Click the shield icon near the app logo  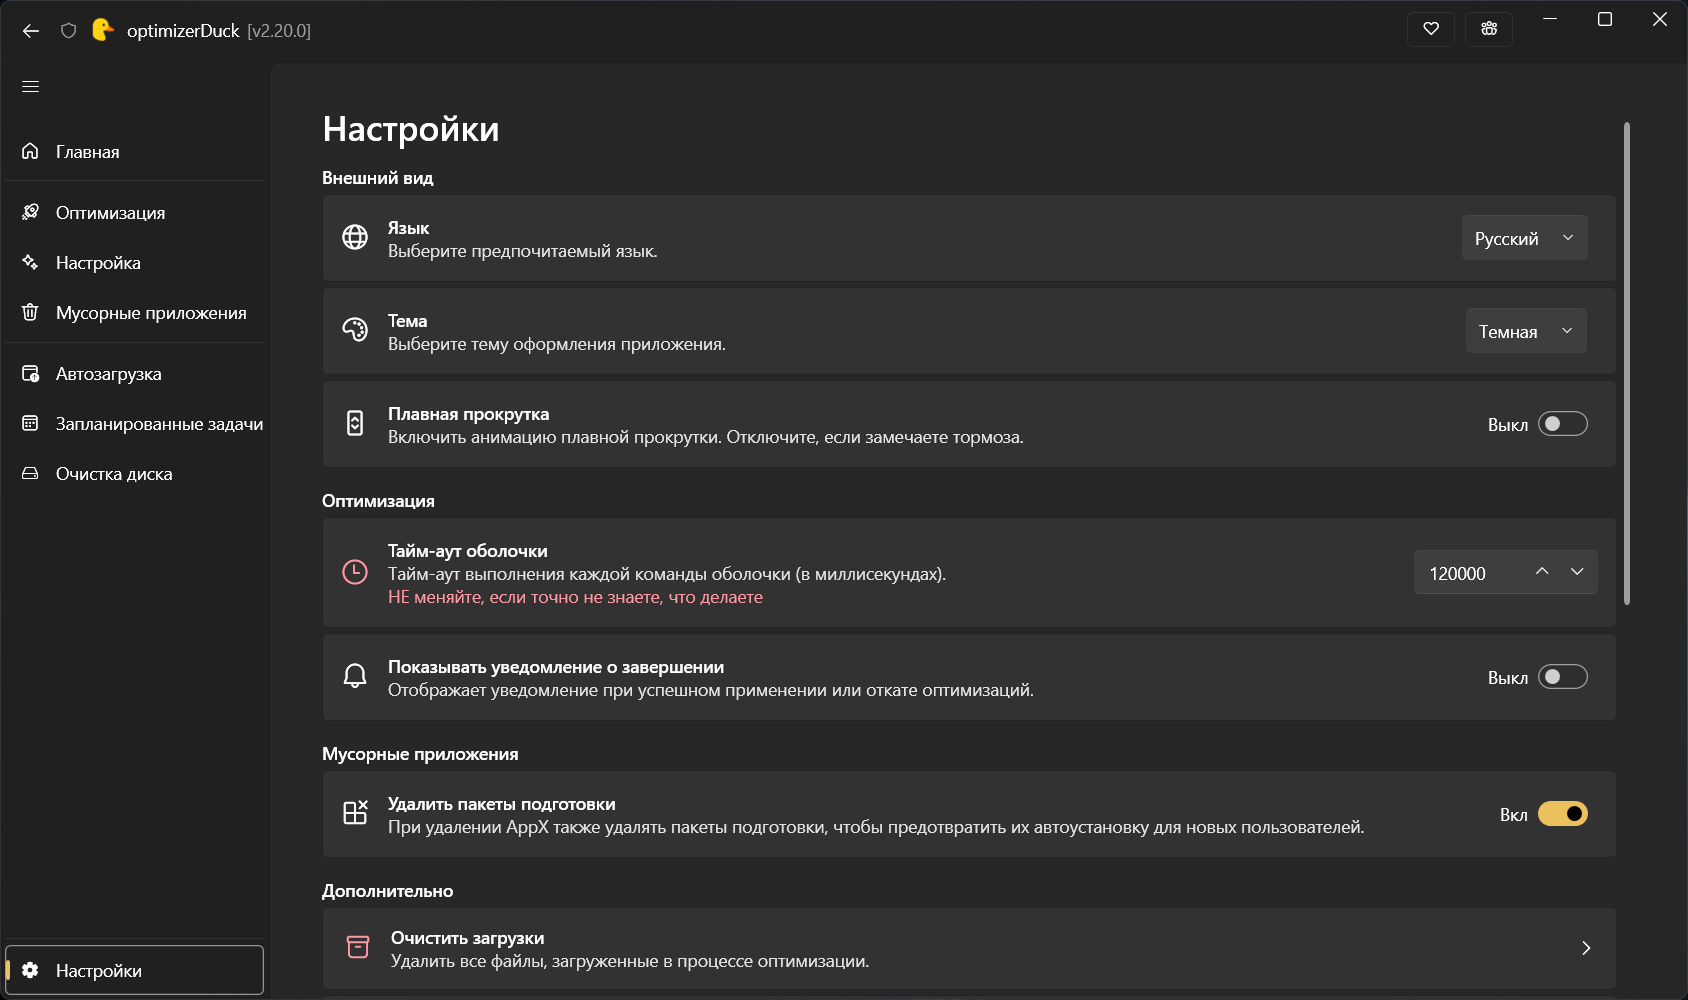click(68, 31)
